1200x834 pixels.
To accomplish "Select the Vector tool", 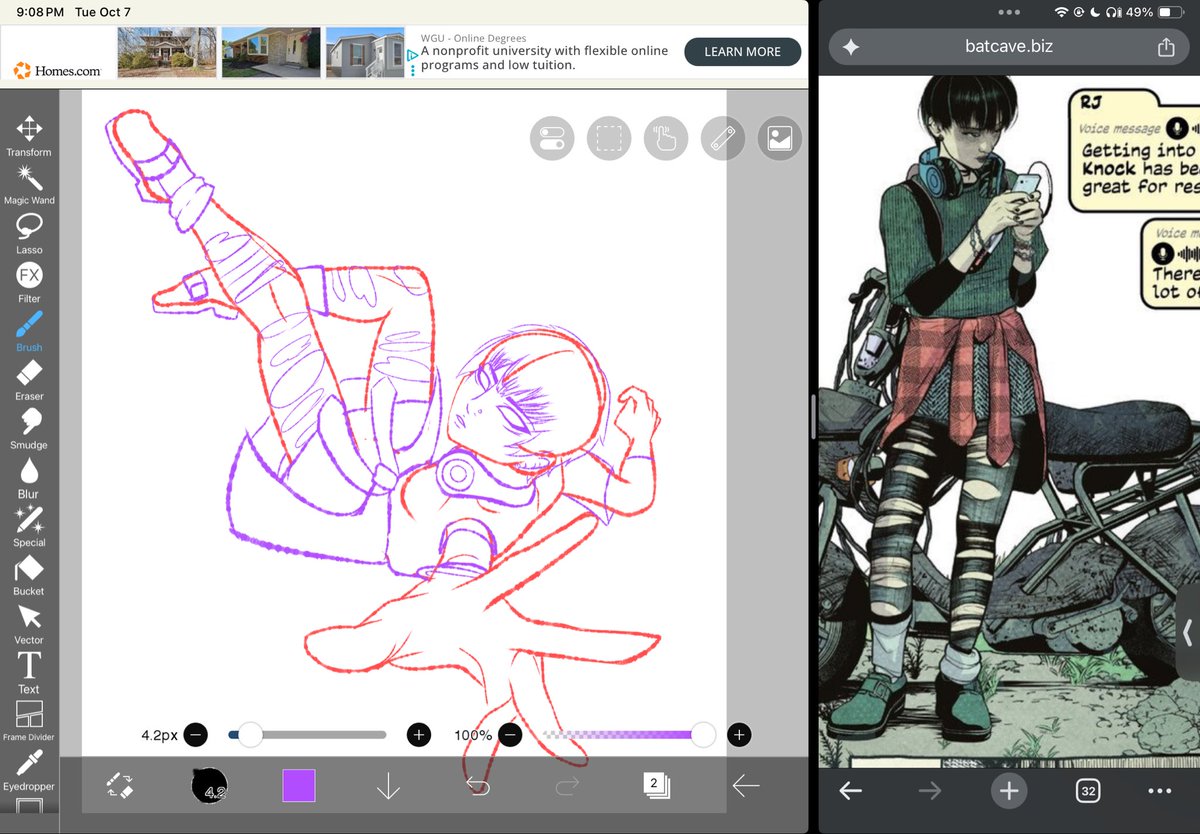I will click(x=29, y=624).
